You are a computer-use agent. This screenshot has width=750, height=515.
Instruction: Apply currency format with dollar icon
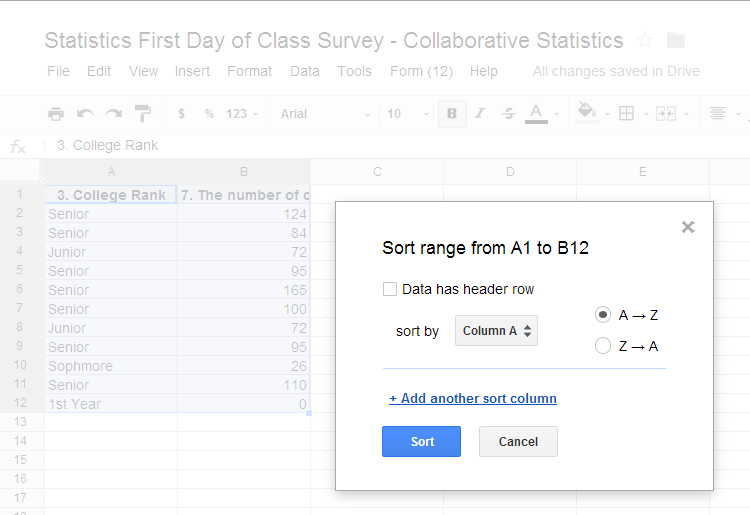click(181, 114)
